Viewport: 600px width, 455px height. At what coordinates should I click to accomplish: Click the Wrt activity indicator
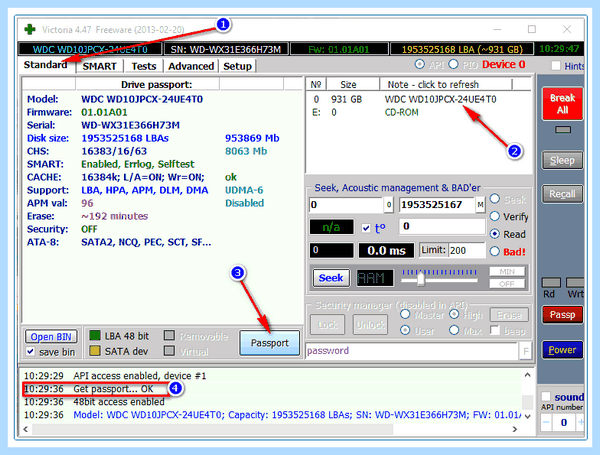pos(575,283)
